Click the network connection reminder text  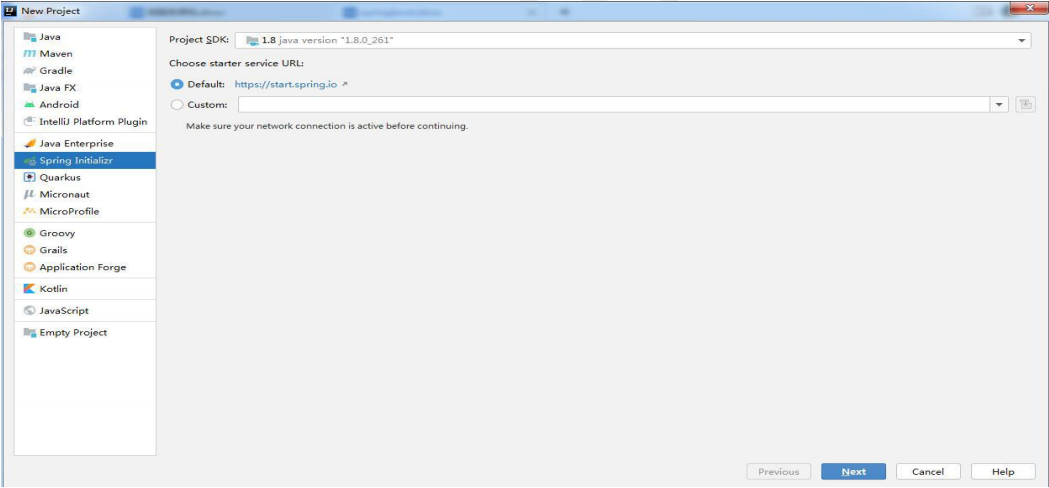326,125
